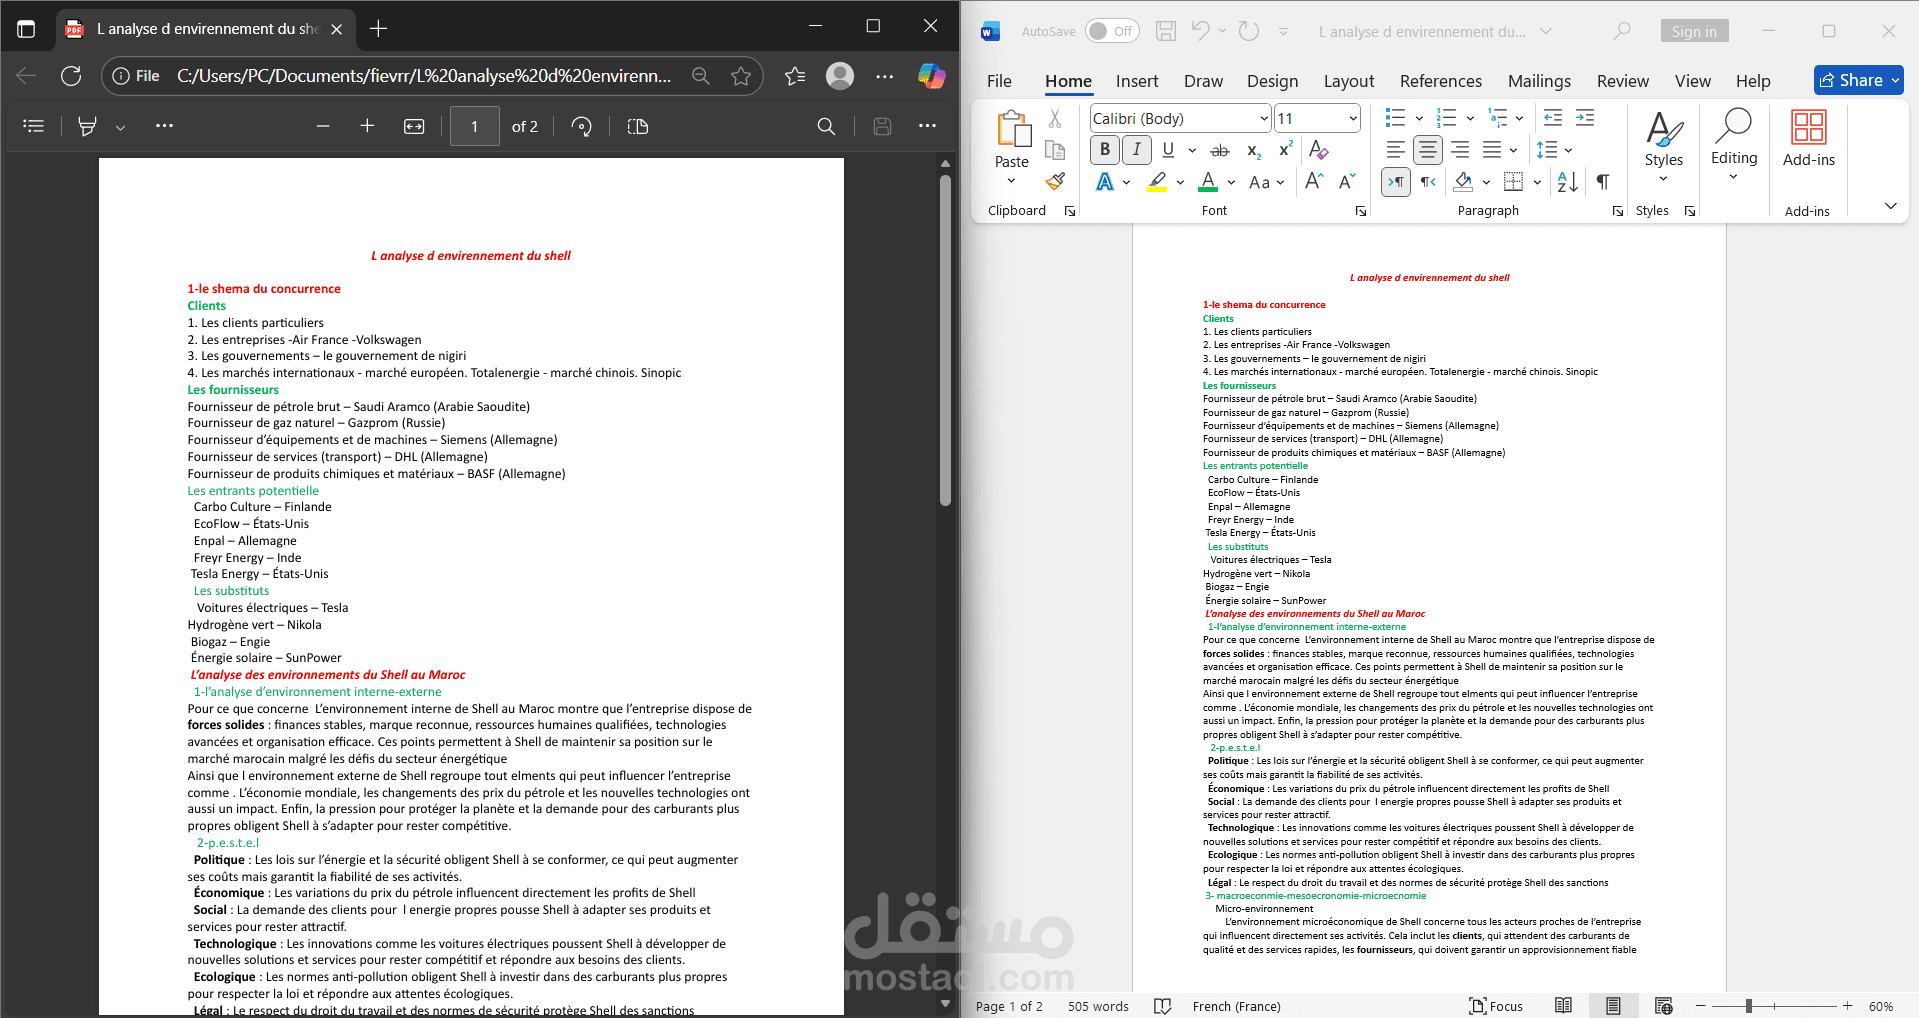Select the Format Painter brush
Screen dimensions: 1919x1018
1054,181
